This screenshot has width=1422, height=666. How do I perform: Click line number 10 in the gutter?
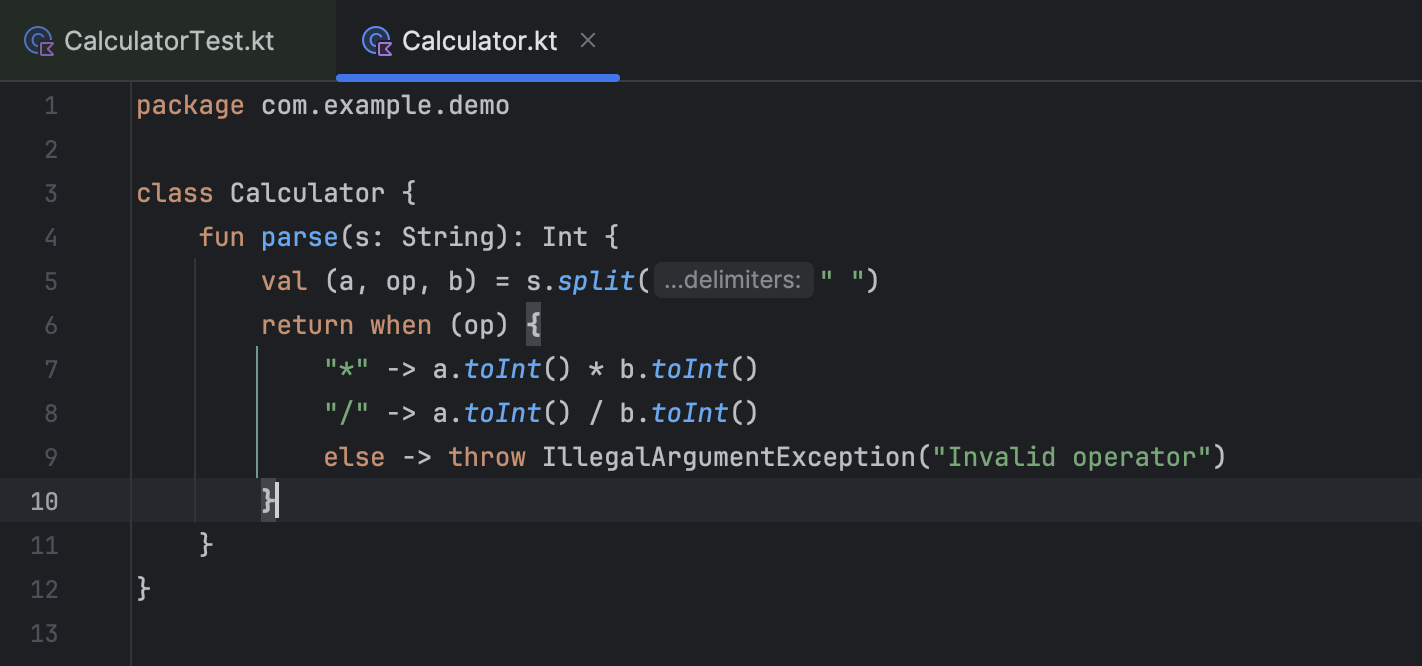tap(44, 501)
